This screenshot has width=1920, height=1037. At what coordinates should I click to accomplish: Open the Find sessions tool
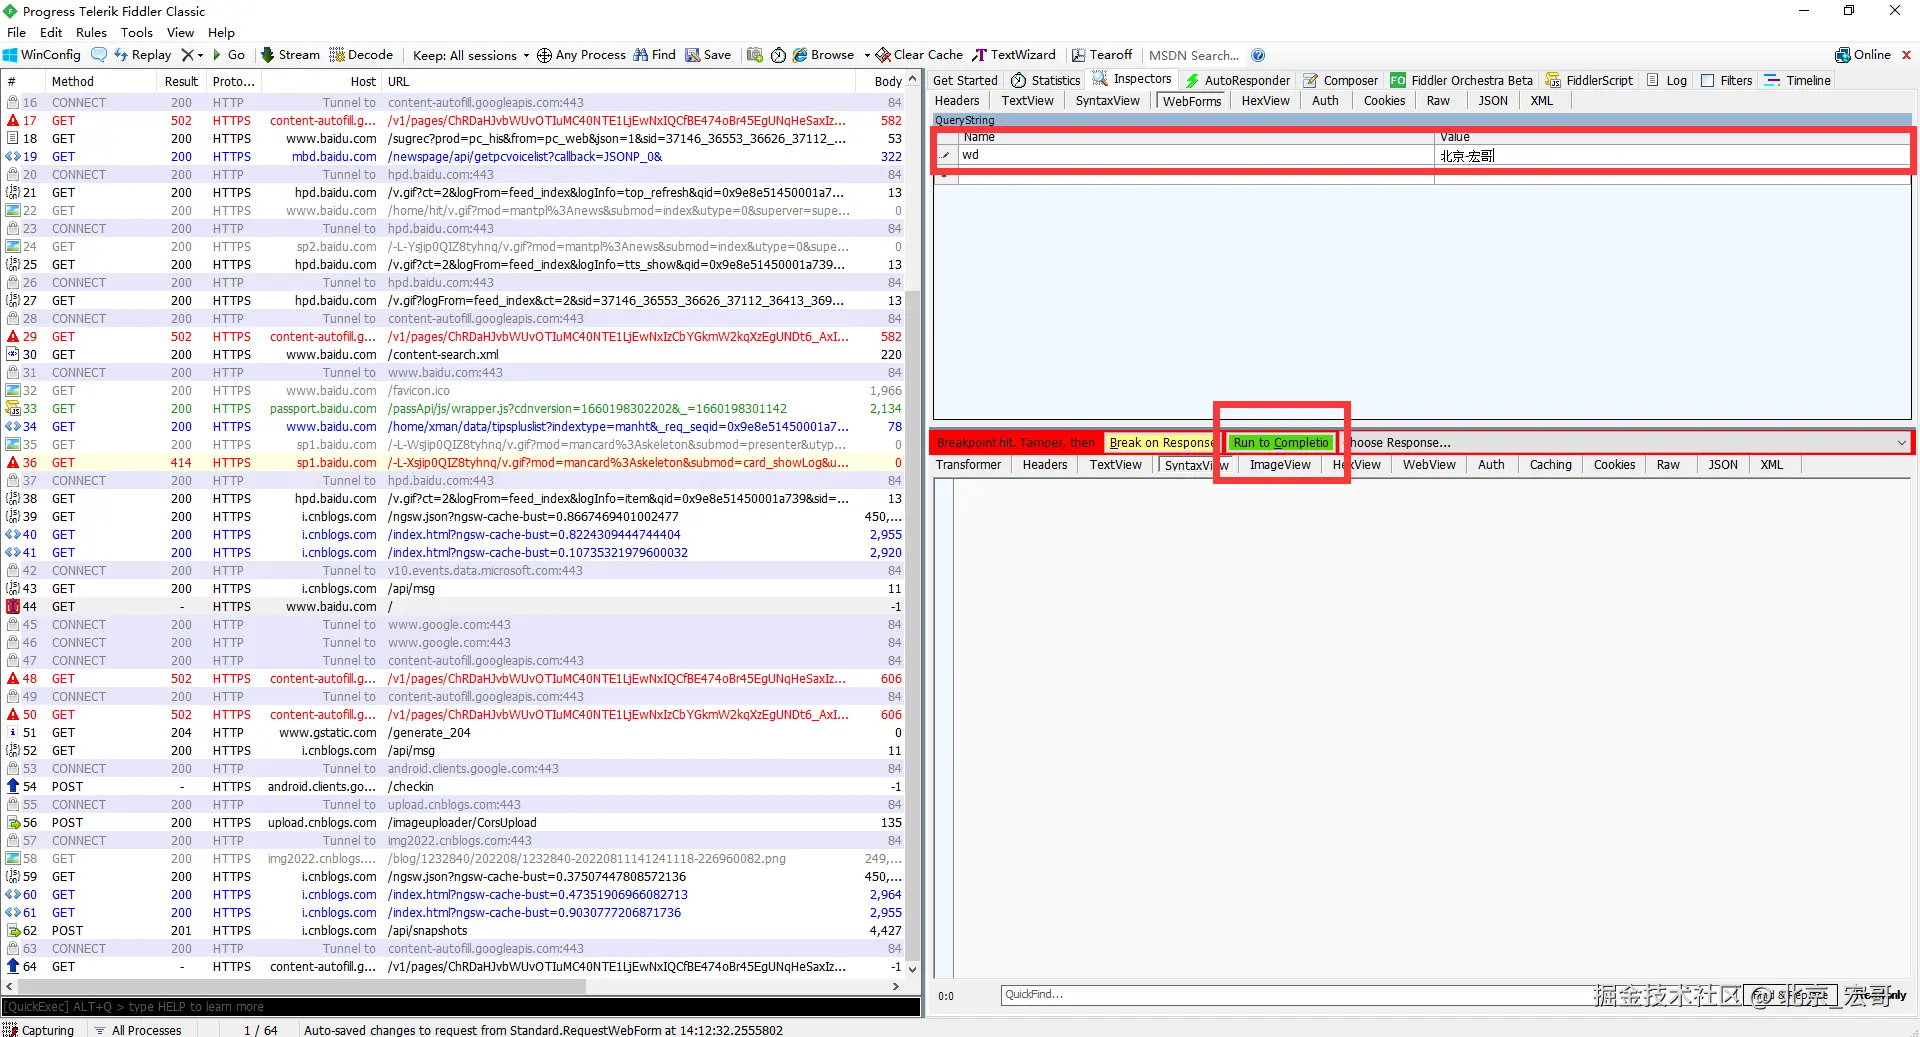click(x=655, y=55)
